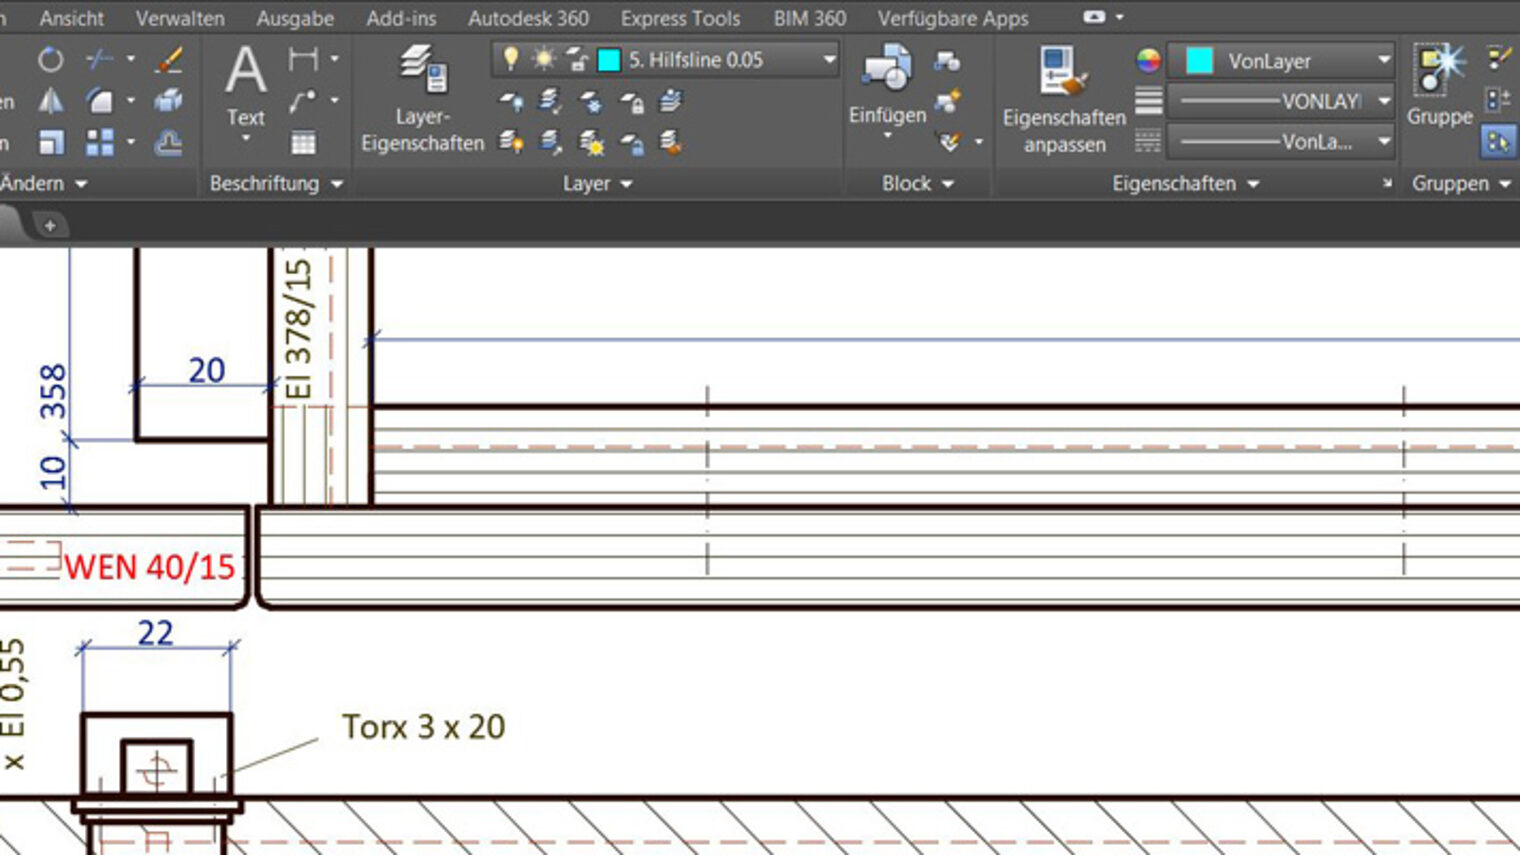Toggle the layer lightbulb on/off icon

tap(511, 59)
